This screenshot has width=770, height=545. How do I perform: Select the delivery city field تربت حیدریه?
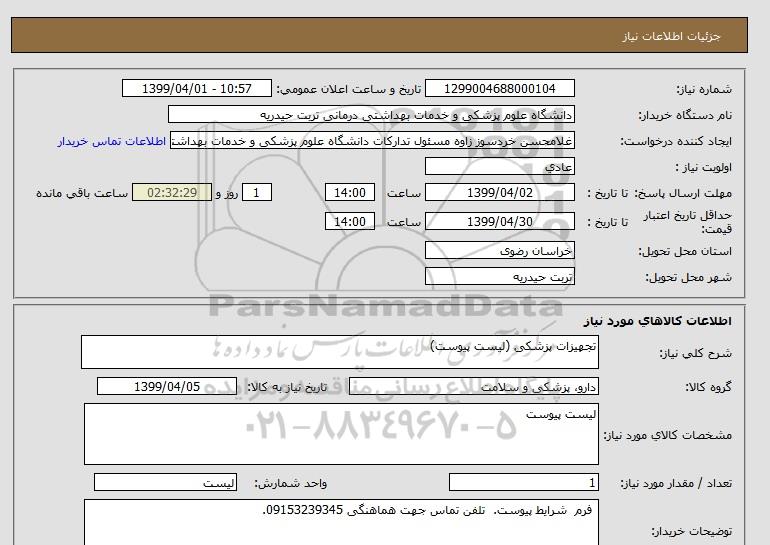(x=499, y=276)
